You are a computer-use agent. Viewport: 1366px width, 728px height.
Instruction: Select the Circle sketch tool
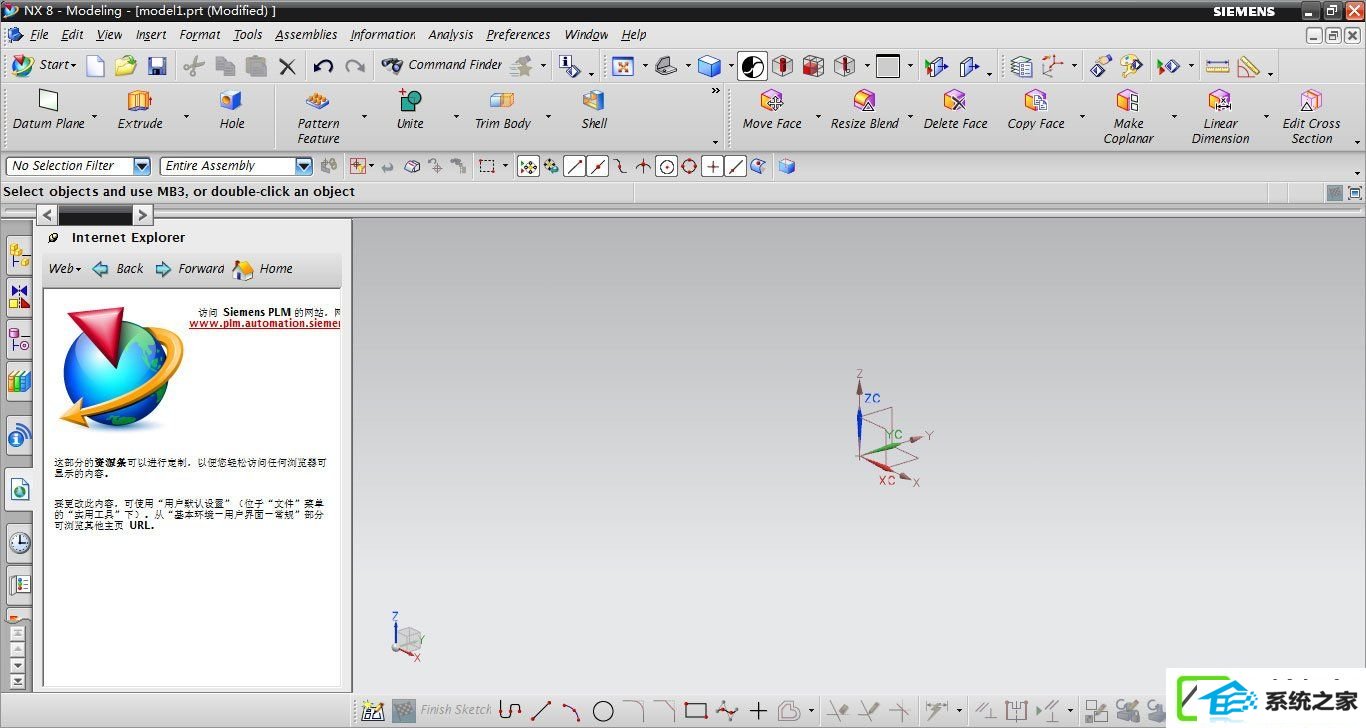pyautogui.click(x=603, y=711)
